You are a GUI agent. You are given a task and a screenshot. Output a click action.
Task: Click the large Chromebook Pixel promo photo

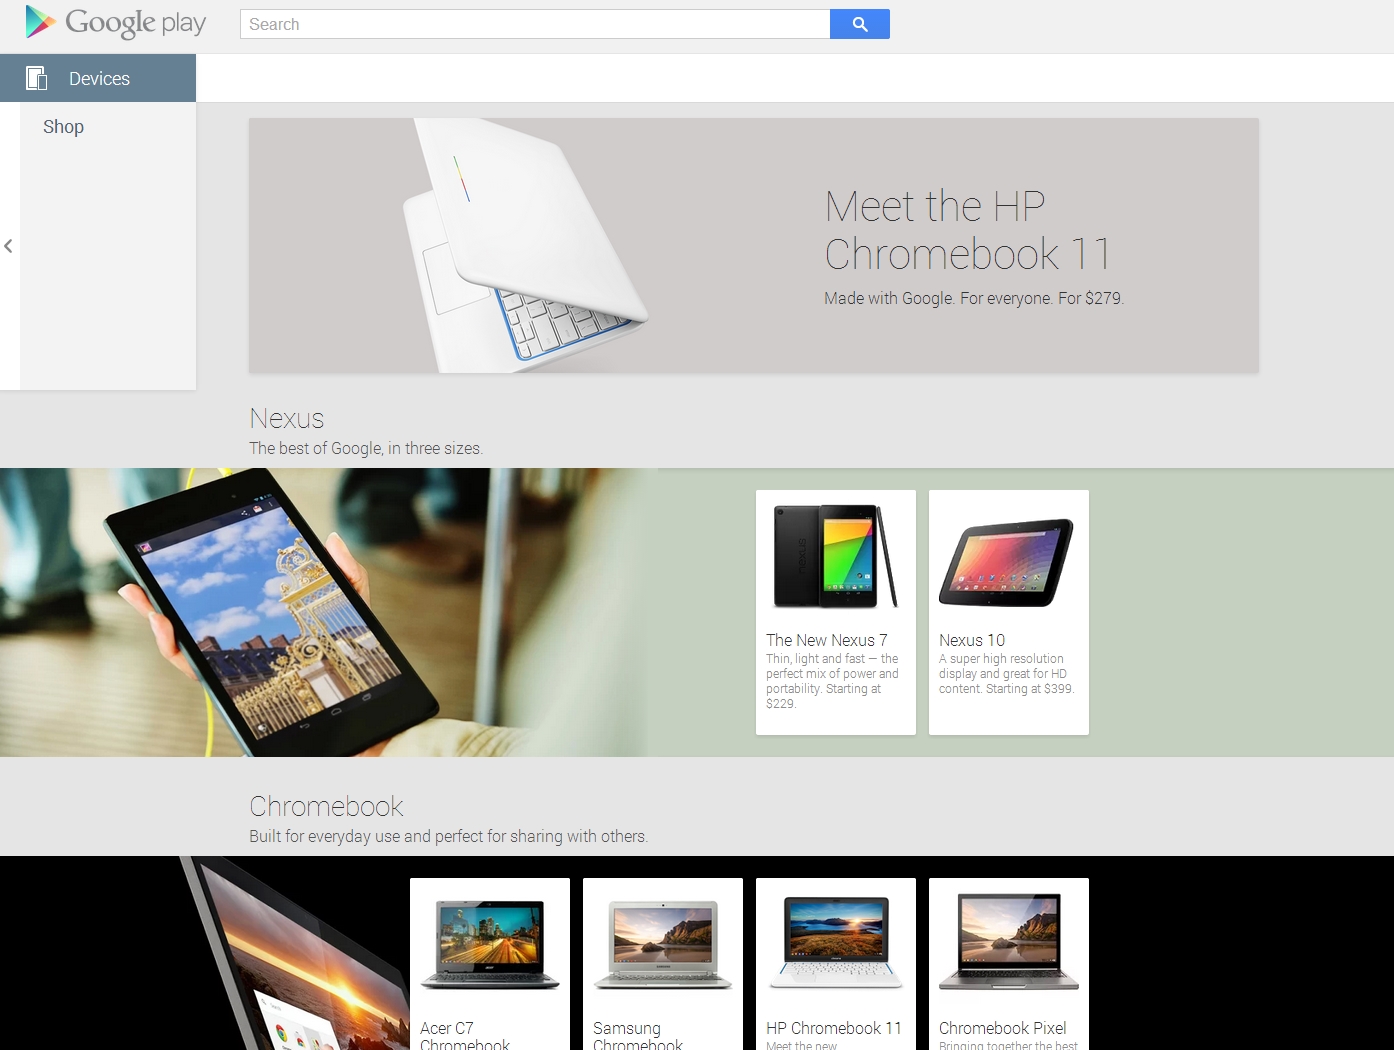click(295, 953)
